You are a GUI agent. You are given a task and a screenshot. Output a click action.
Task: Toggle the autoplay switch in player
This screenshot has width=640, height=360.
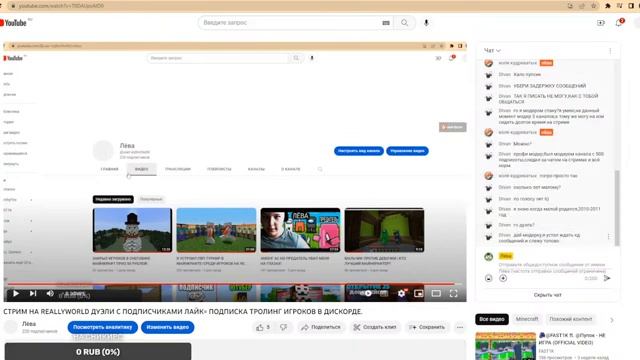click(x=367, y=293)
